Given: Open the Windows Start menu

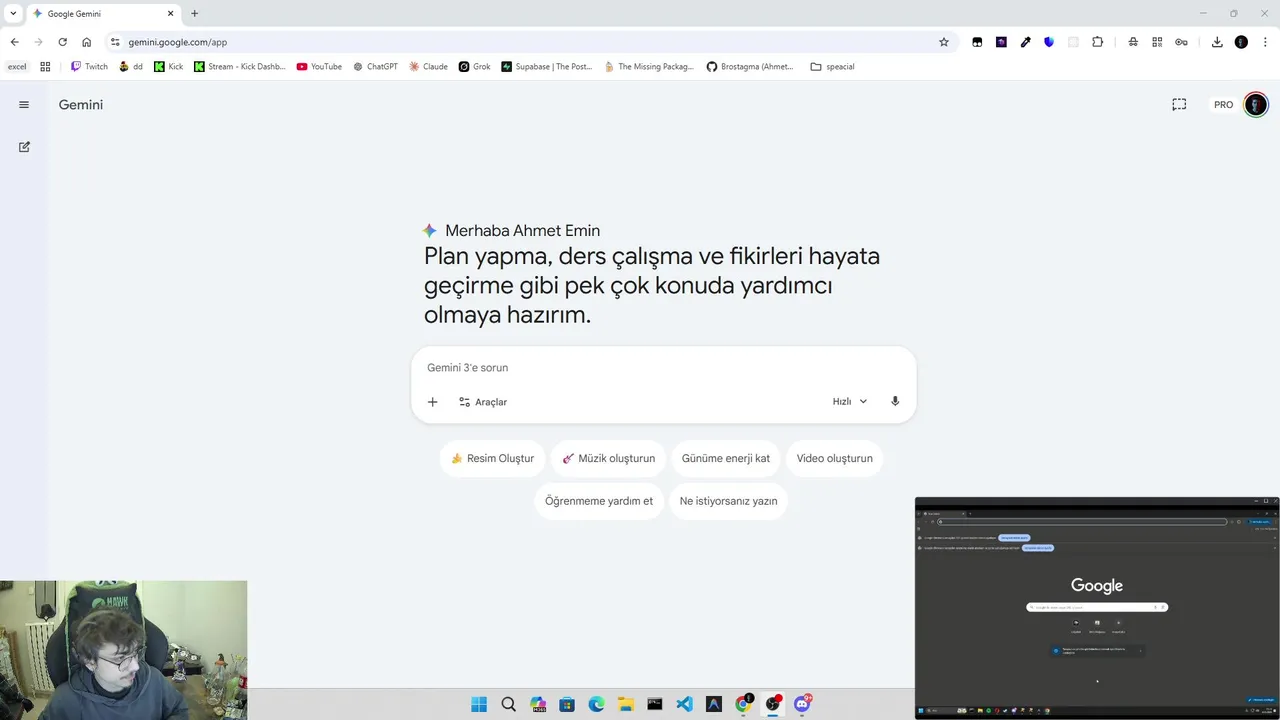Looking at the screenshot, I should [x=479, y=704].
